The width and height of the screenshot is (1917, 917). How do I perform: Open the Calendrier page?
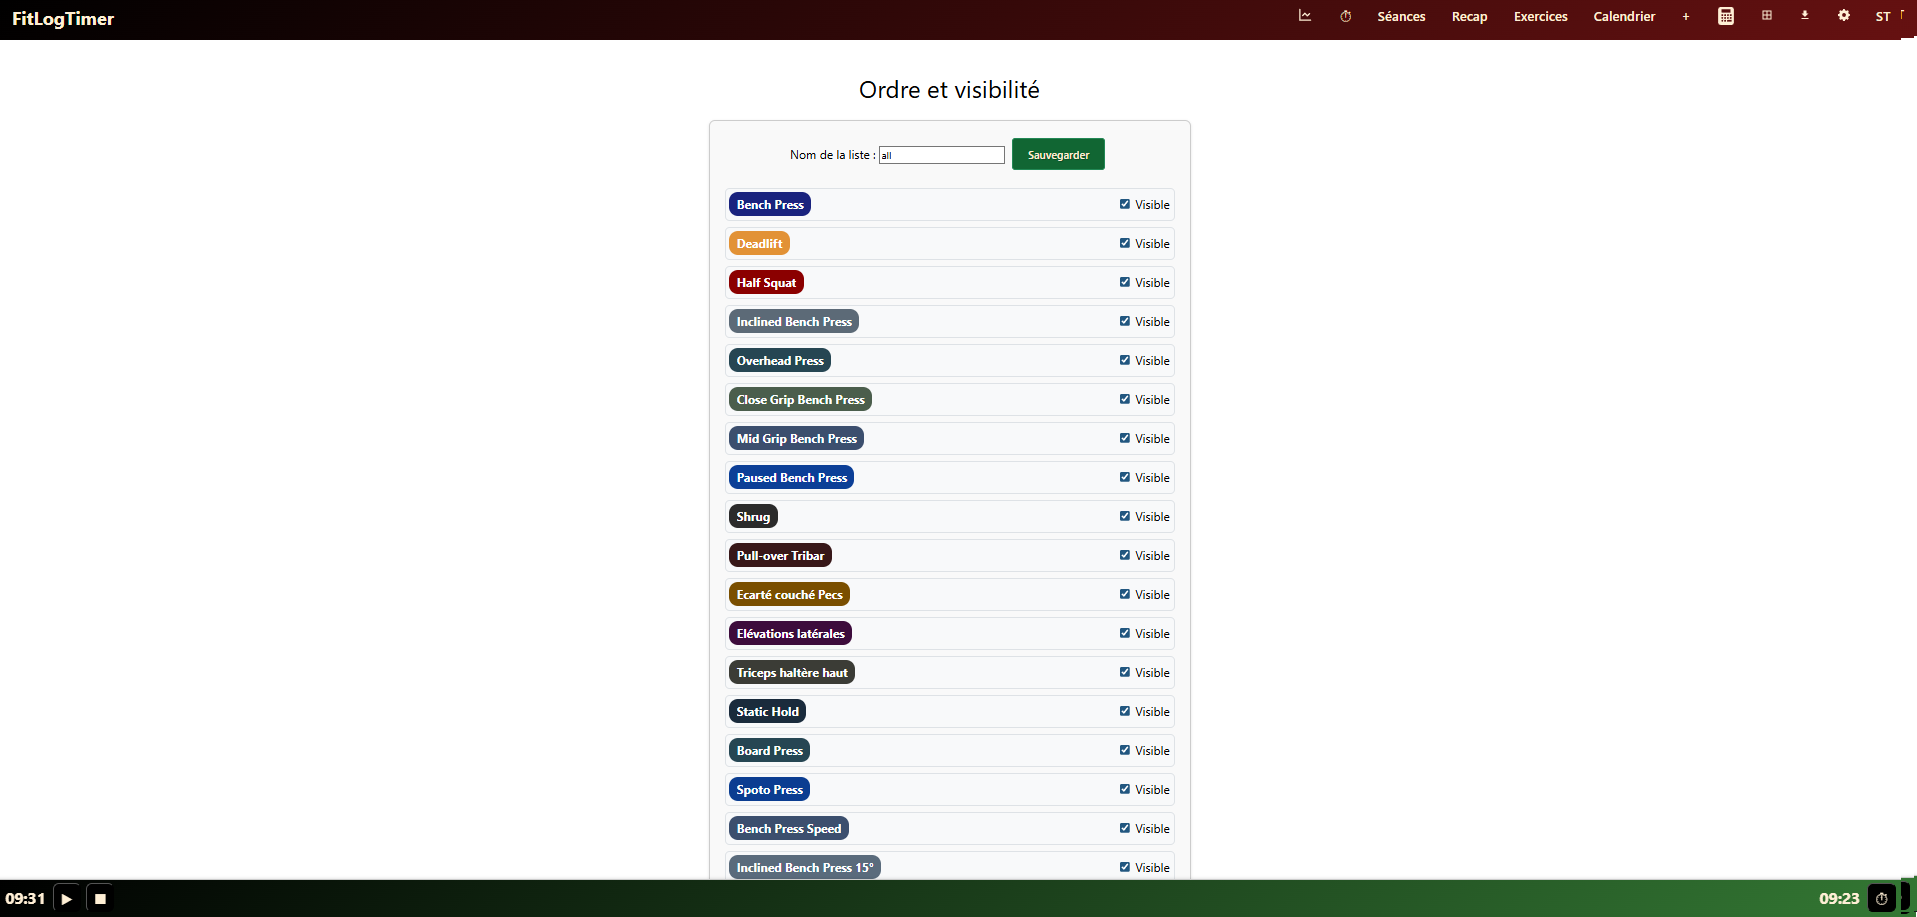pyautogui.click(x=1624, y=17)
